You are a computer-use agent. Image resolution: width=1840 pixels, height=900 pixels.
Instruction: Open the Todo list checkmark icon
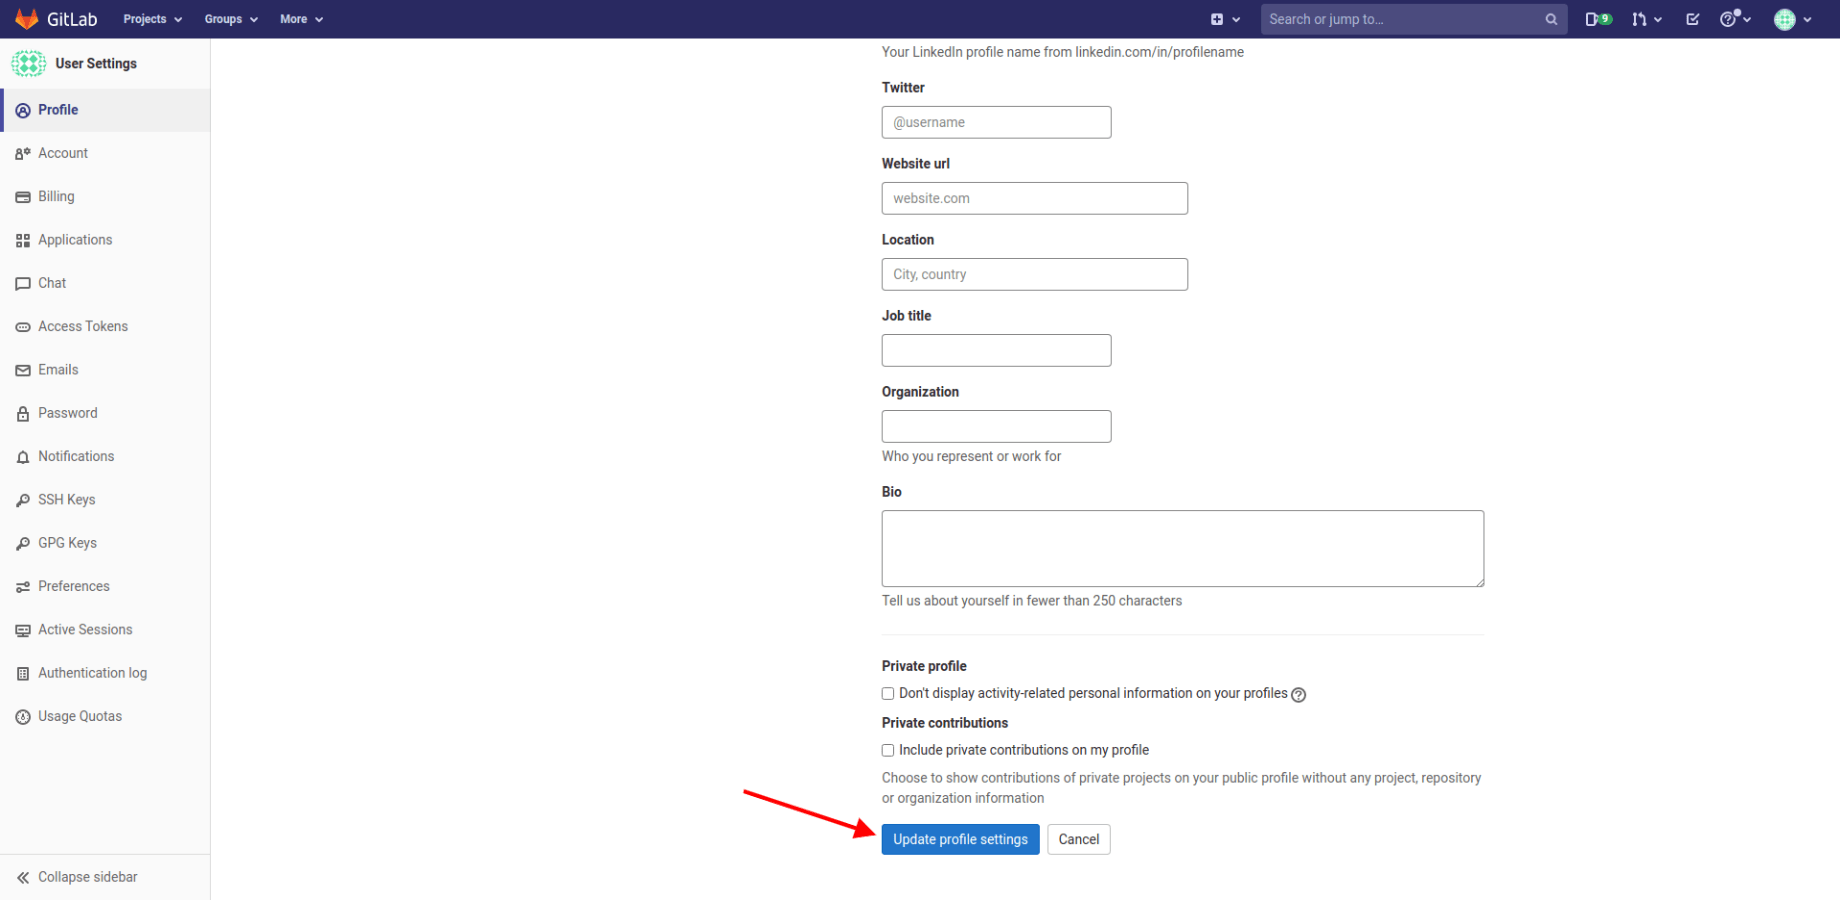tap(1692, 19)
